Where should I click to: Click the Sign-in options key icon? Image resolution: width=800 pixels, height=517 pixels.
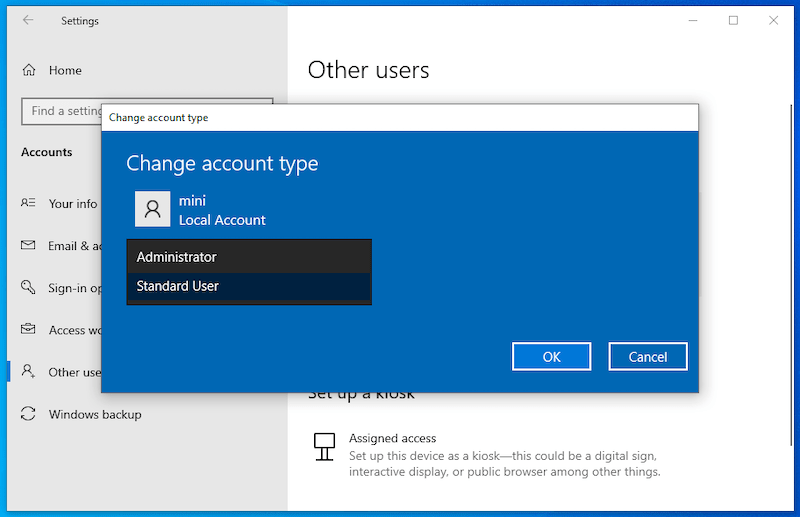(x=28, y=287)
